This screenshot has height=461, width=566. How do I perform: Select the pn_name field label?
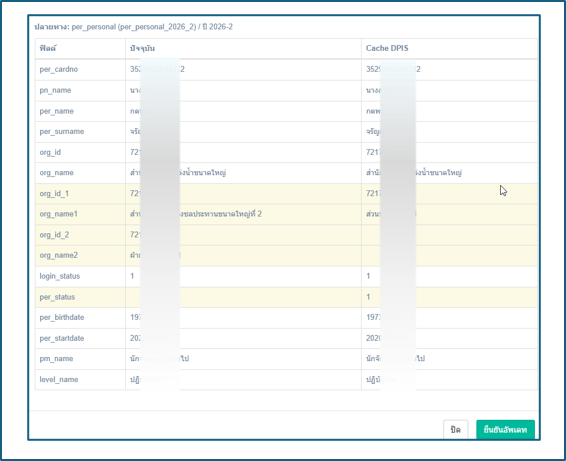(55, 90)
